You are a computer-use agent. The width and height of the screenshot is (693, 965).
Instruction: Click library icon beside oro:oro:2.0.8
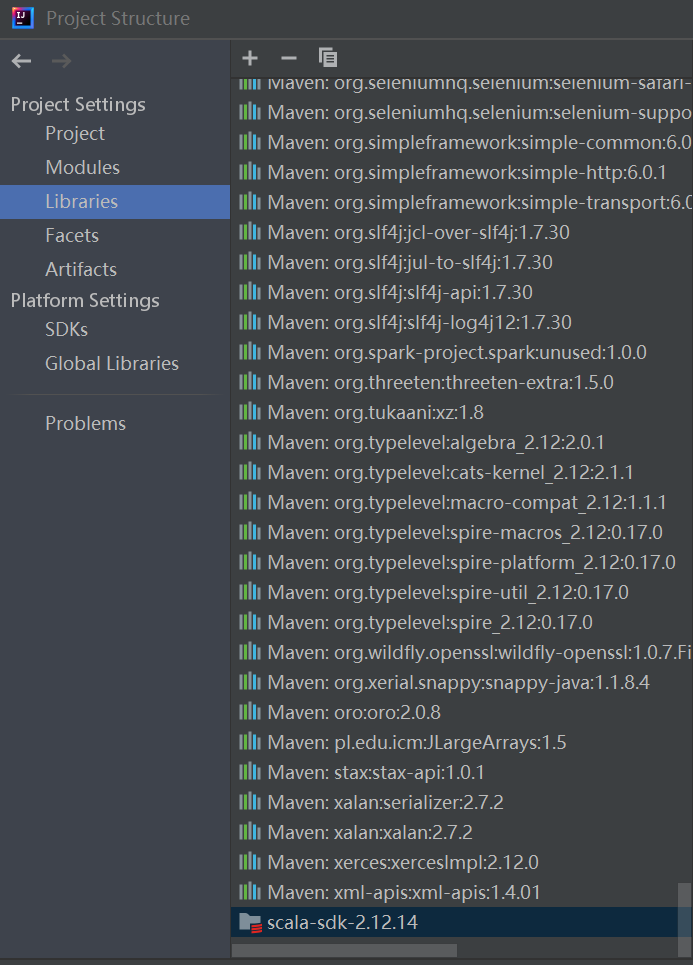tap(250, 712)
